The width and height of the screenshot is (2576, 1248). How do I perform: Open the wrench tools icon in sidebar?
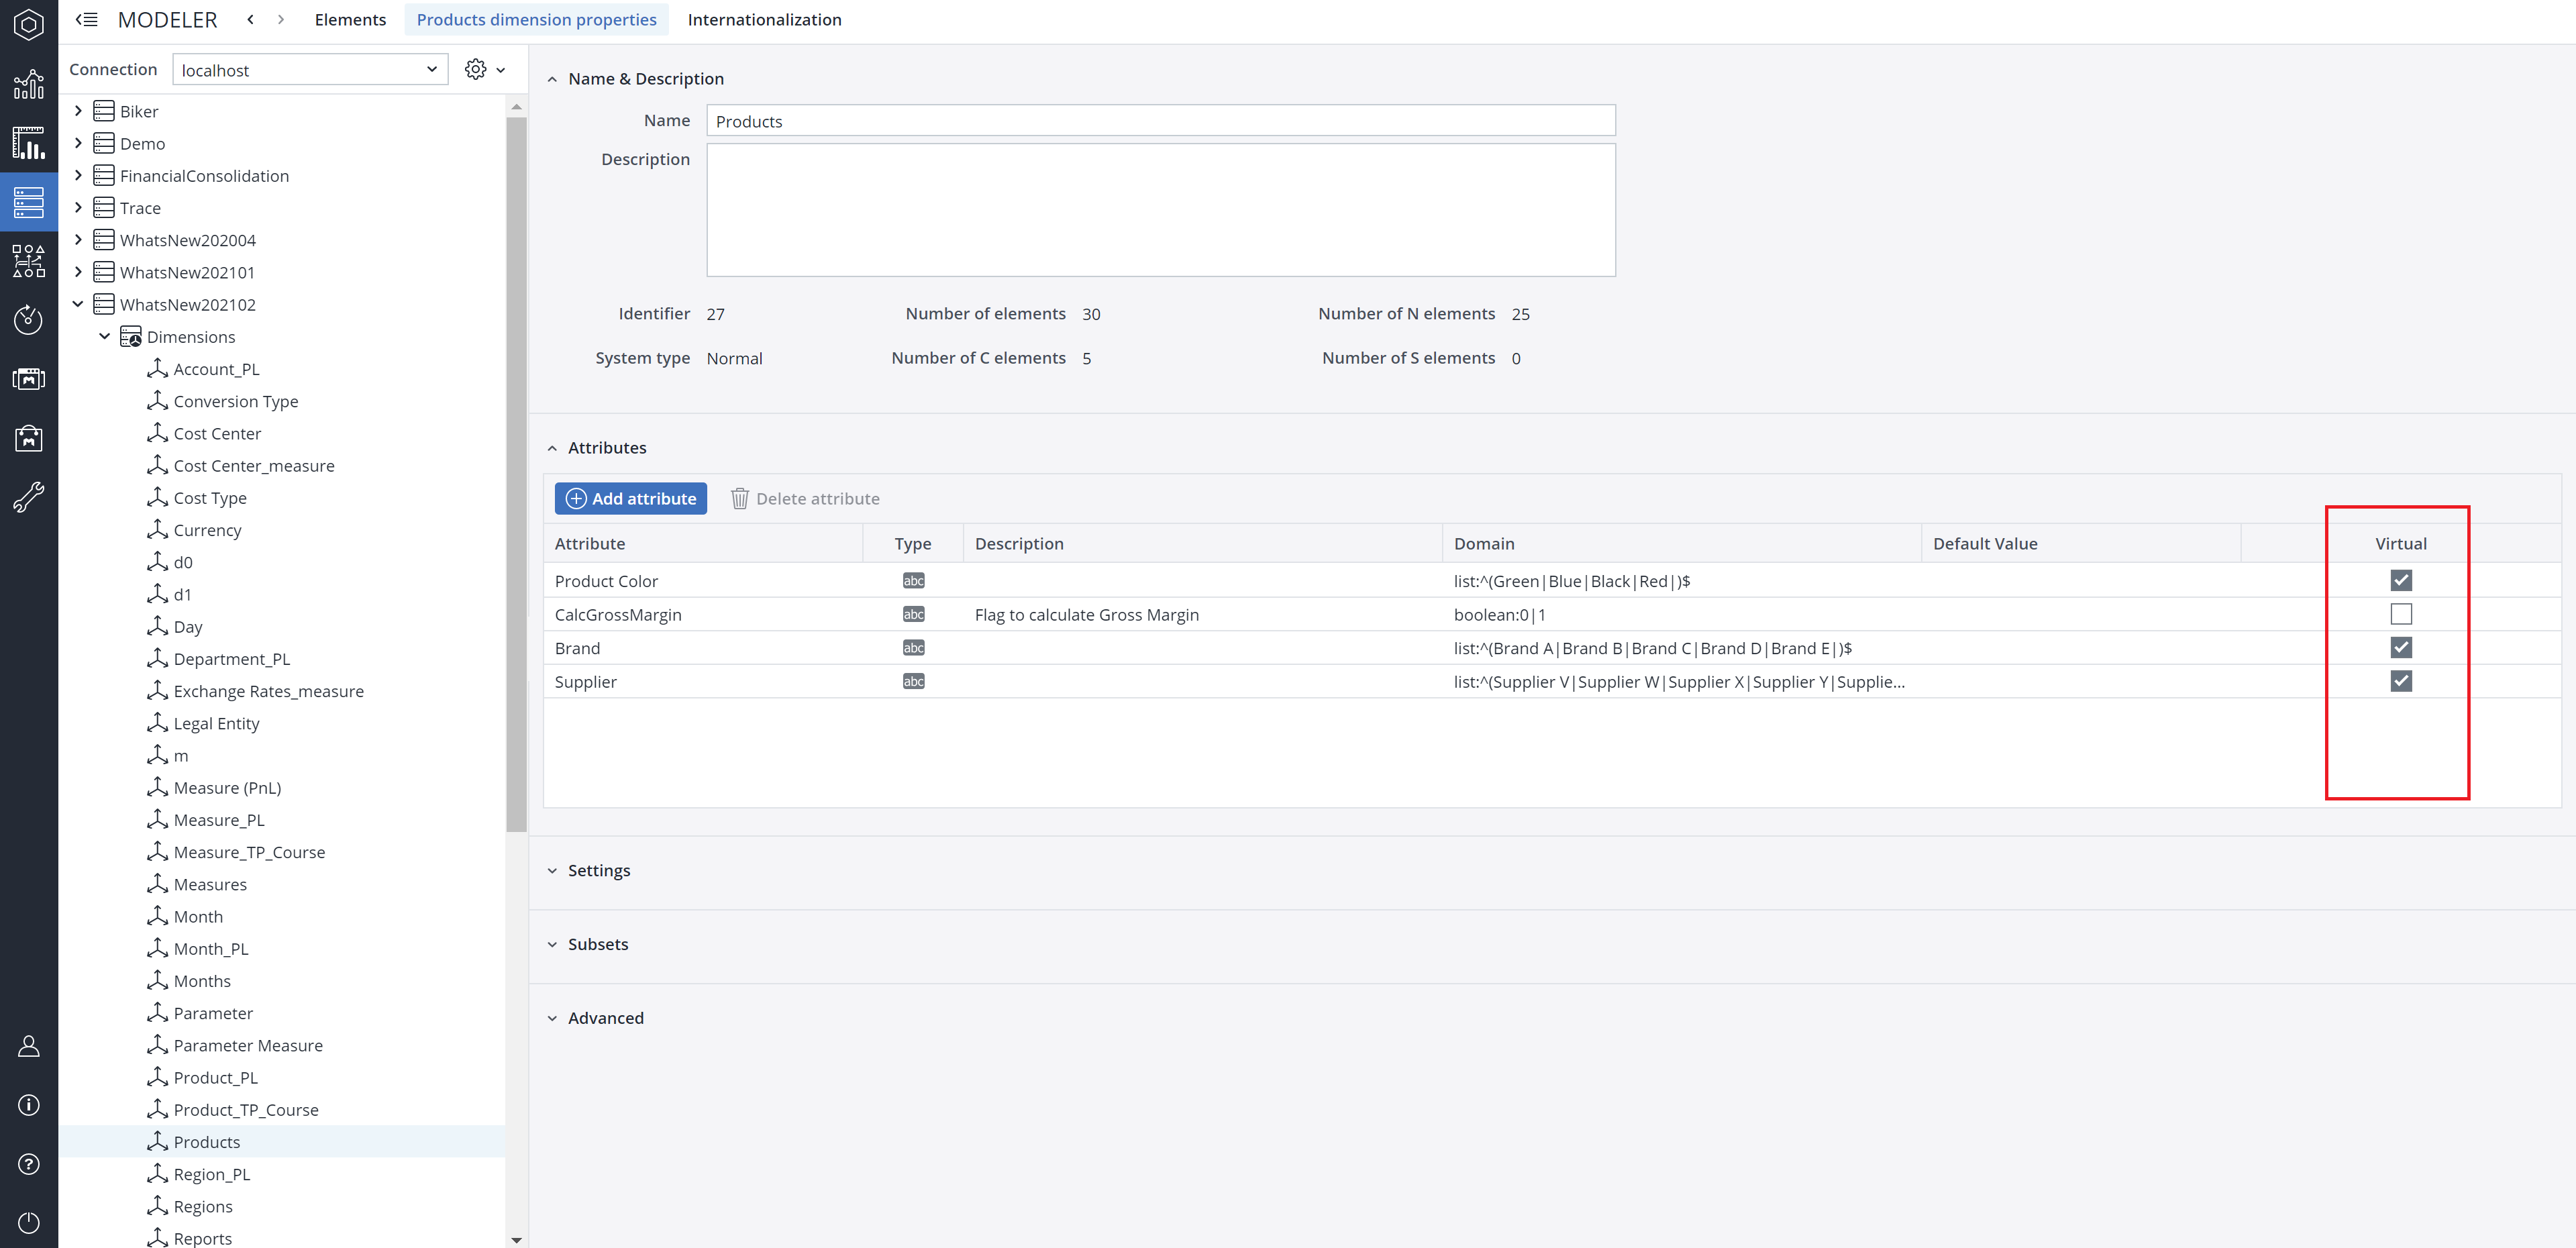(28, 497)
